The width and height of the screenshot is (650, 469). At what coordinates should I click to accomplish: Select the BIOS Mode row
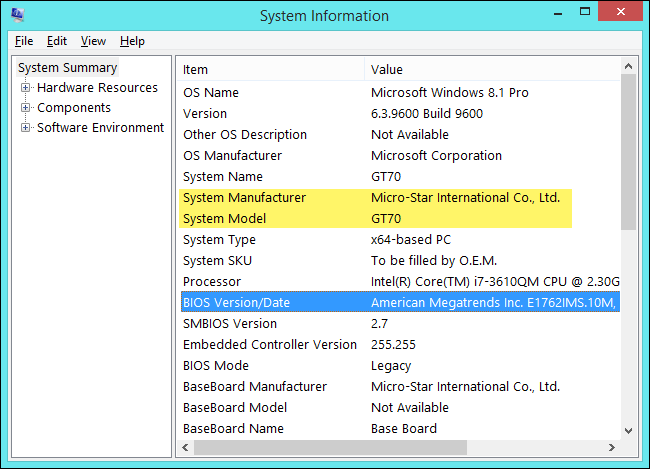pos(400,366)
